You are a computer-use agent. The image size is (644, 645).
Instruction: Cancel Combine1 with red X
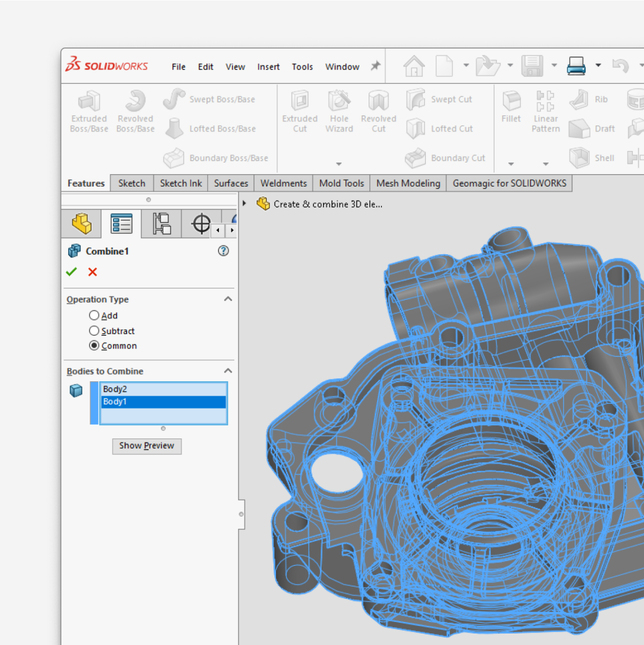coord(93,272)
